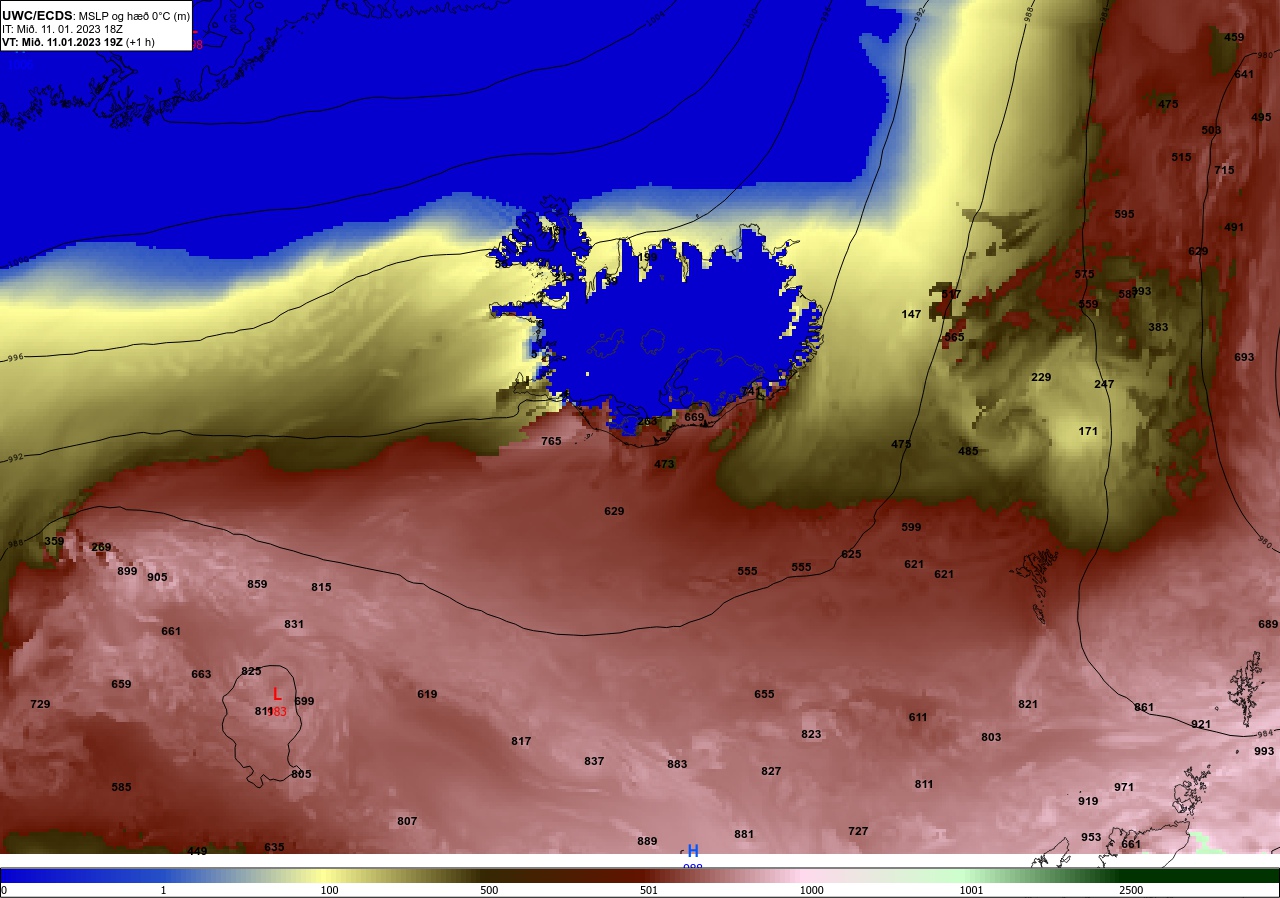
Task: Click the height value 595
Action: coord(1124,214)
